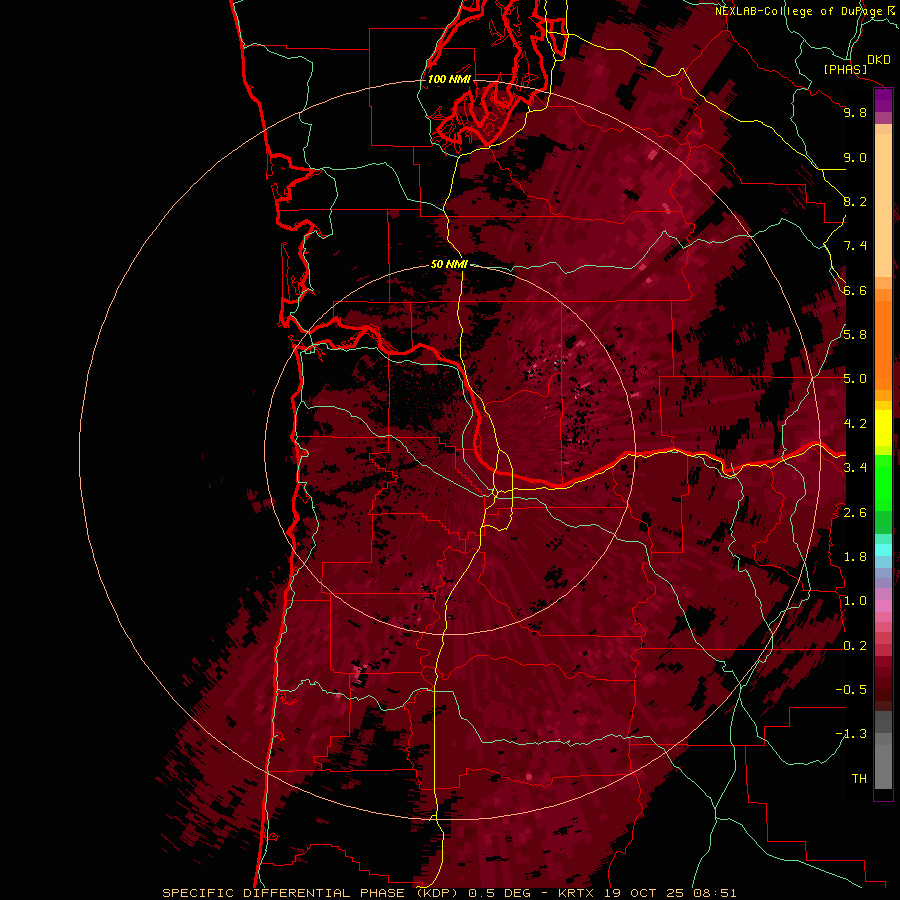Click the -1.3 scale value
This screenshot has height=900, width=900.
coord(851,734)
